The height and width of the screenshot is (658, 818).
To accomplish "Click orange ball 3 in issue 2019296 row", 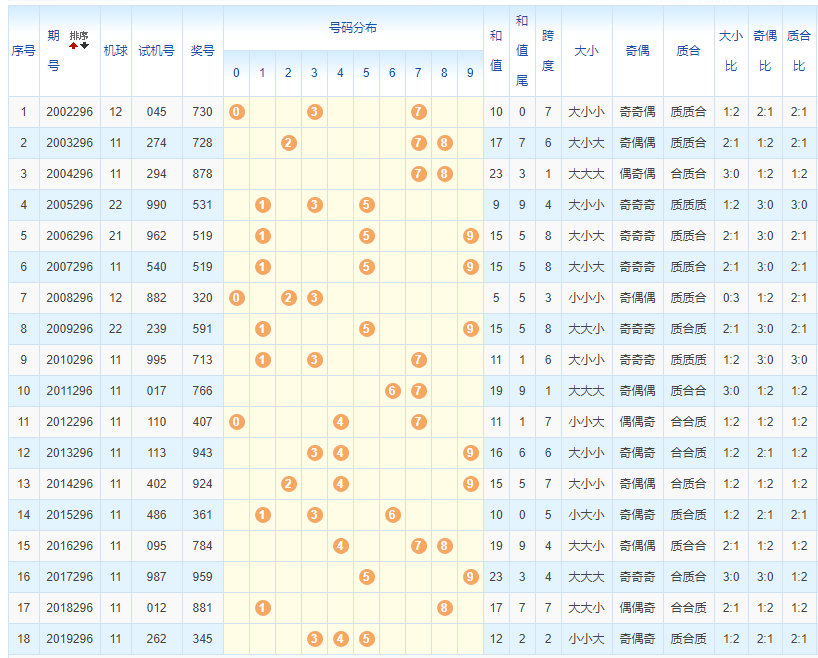I will pos(314,639).
